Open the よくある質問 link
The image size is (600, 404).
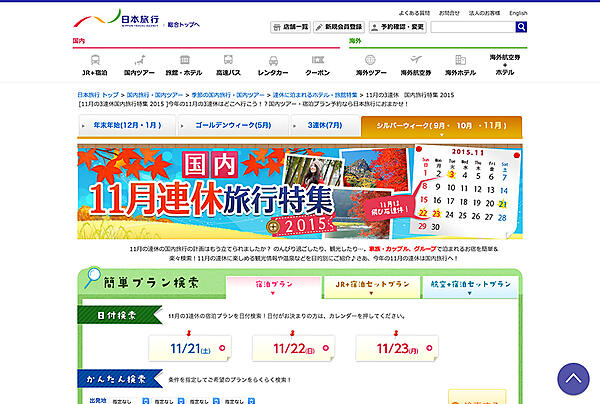(414, 13)
